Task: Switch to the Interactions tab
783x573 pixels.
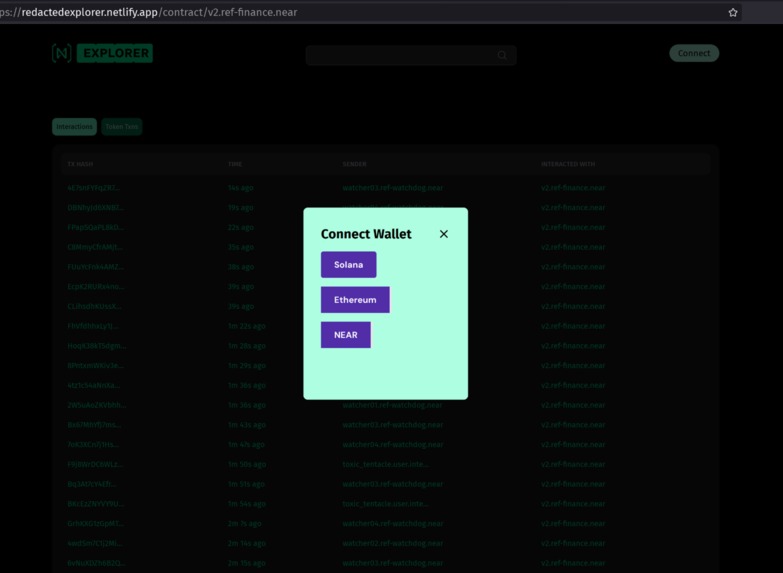Action: tap(74, 127)
